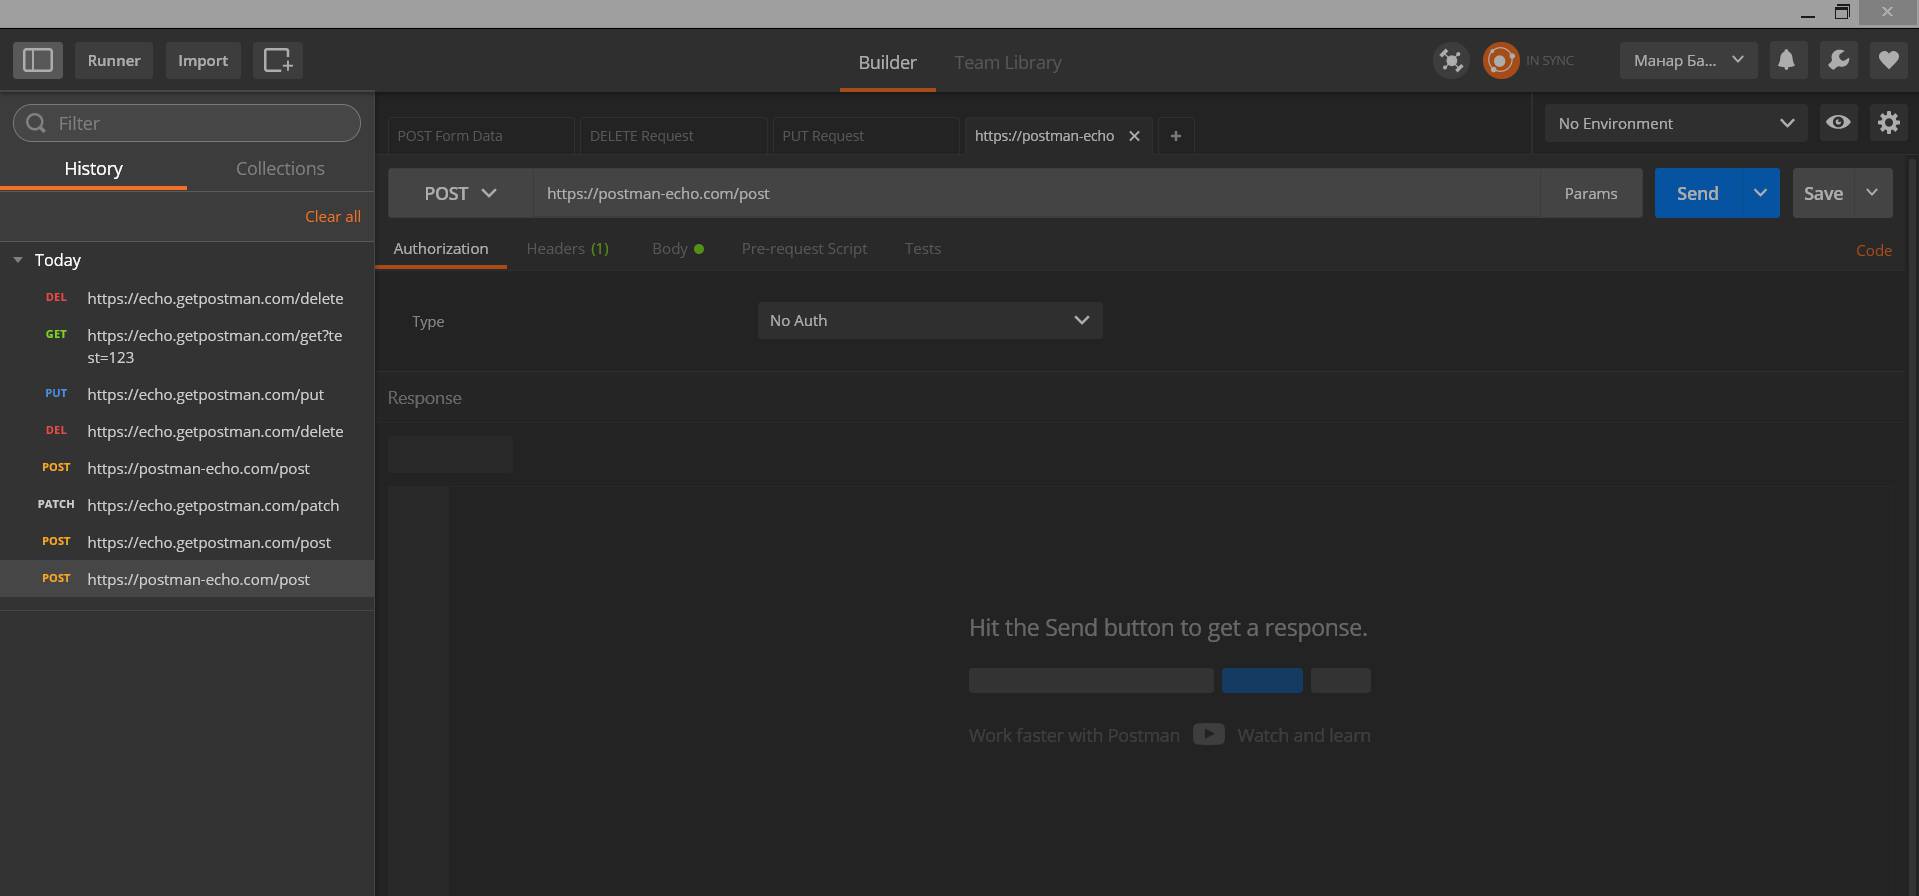Open the Runner

tap(114, 60)
